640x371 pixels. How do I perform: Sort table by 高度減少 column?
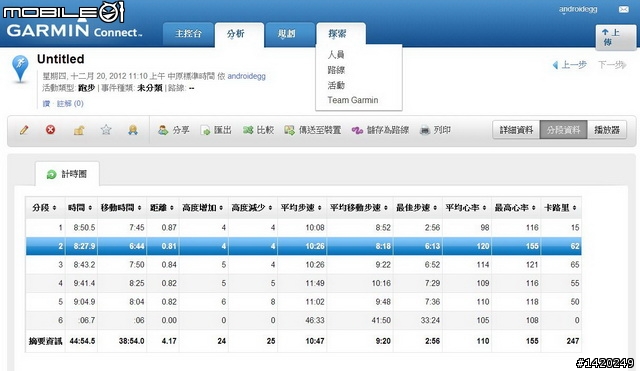pos(253,208)
